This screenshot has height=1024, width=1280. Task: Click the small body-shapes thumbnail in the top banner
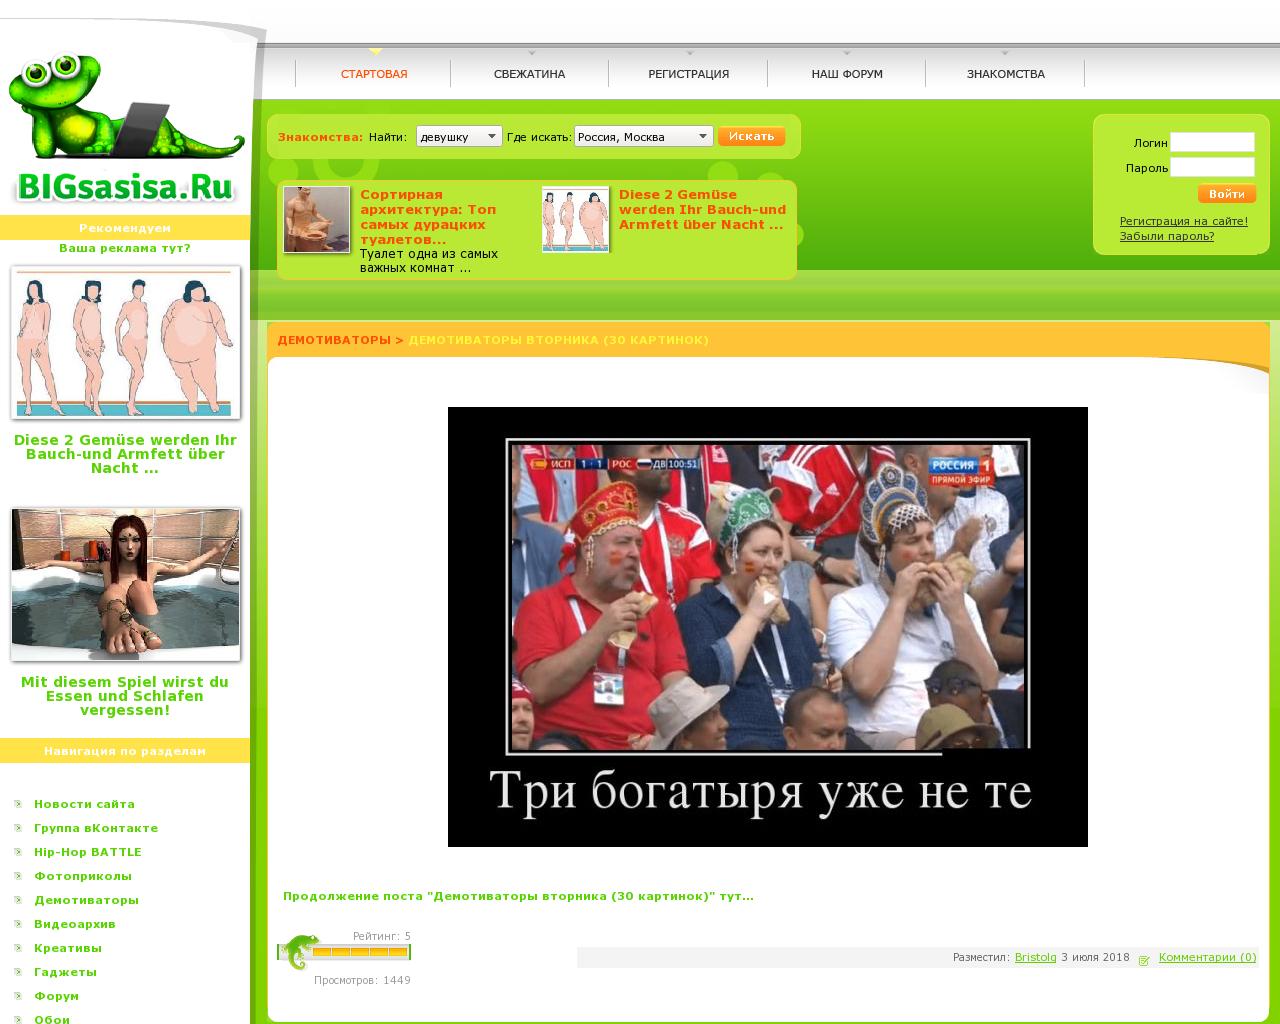pyautogui.click(x=576, y=219)
